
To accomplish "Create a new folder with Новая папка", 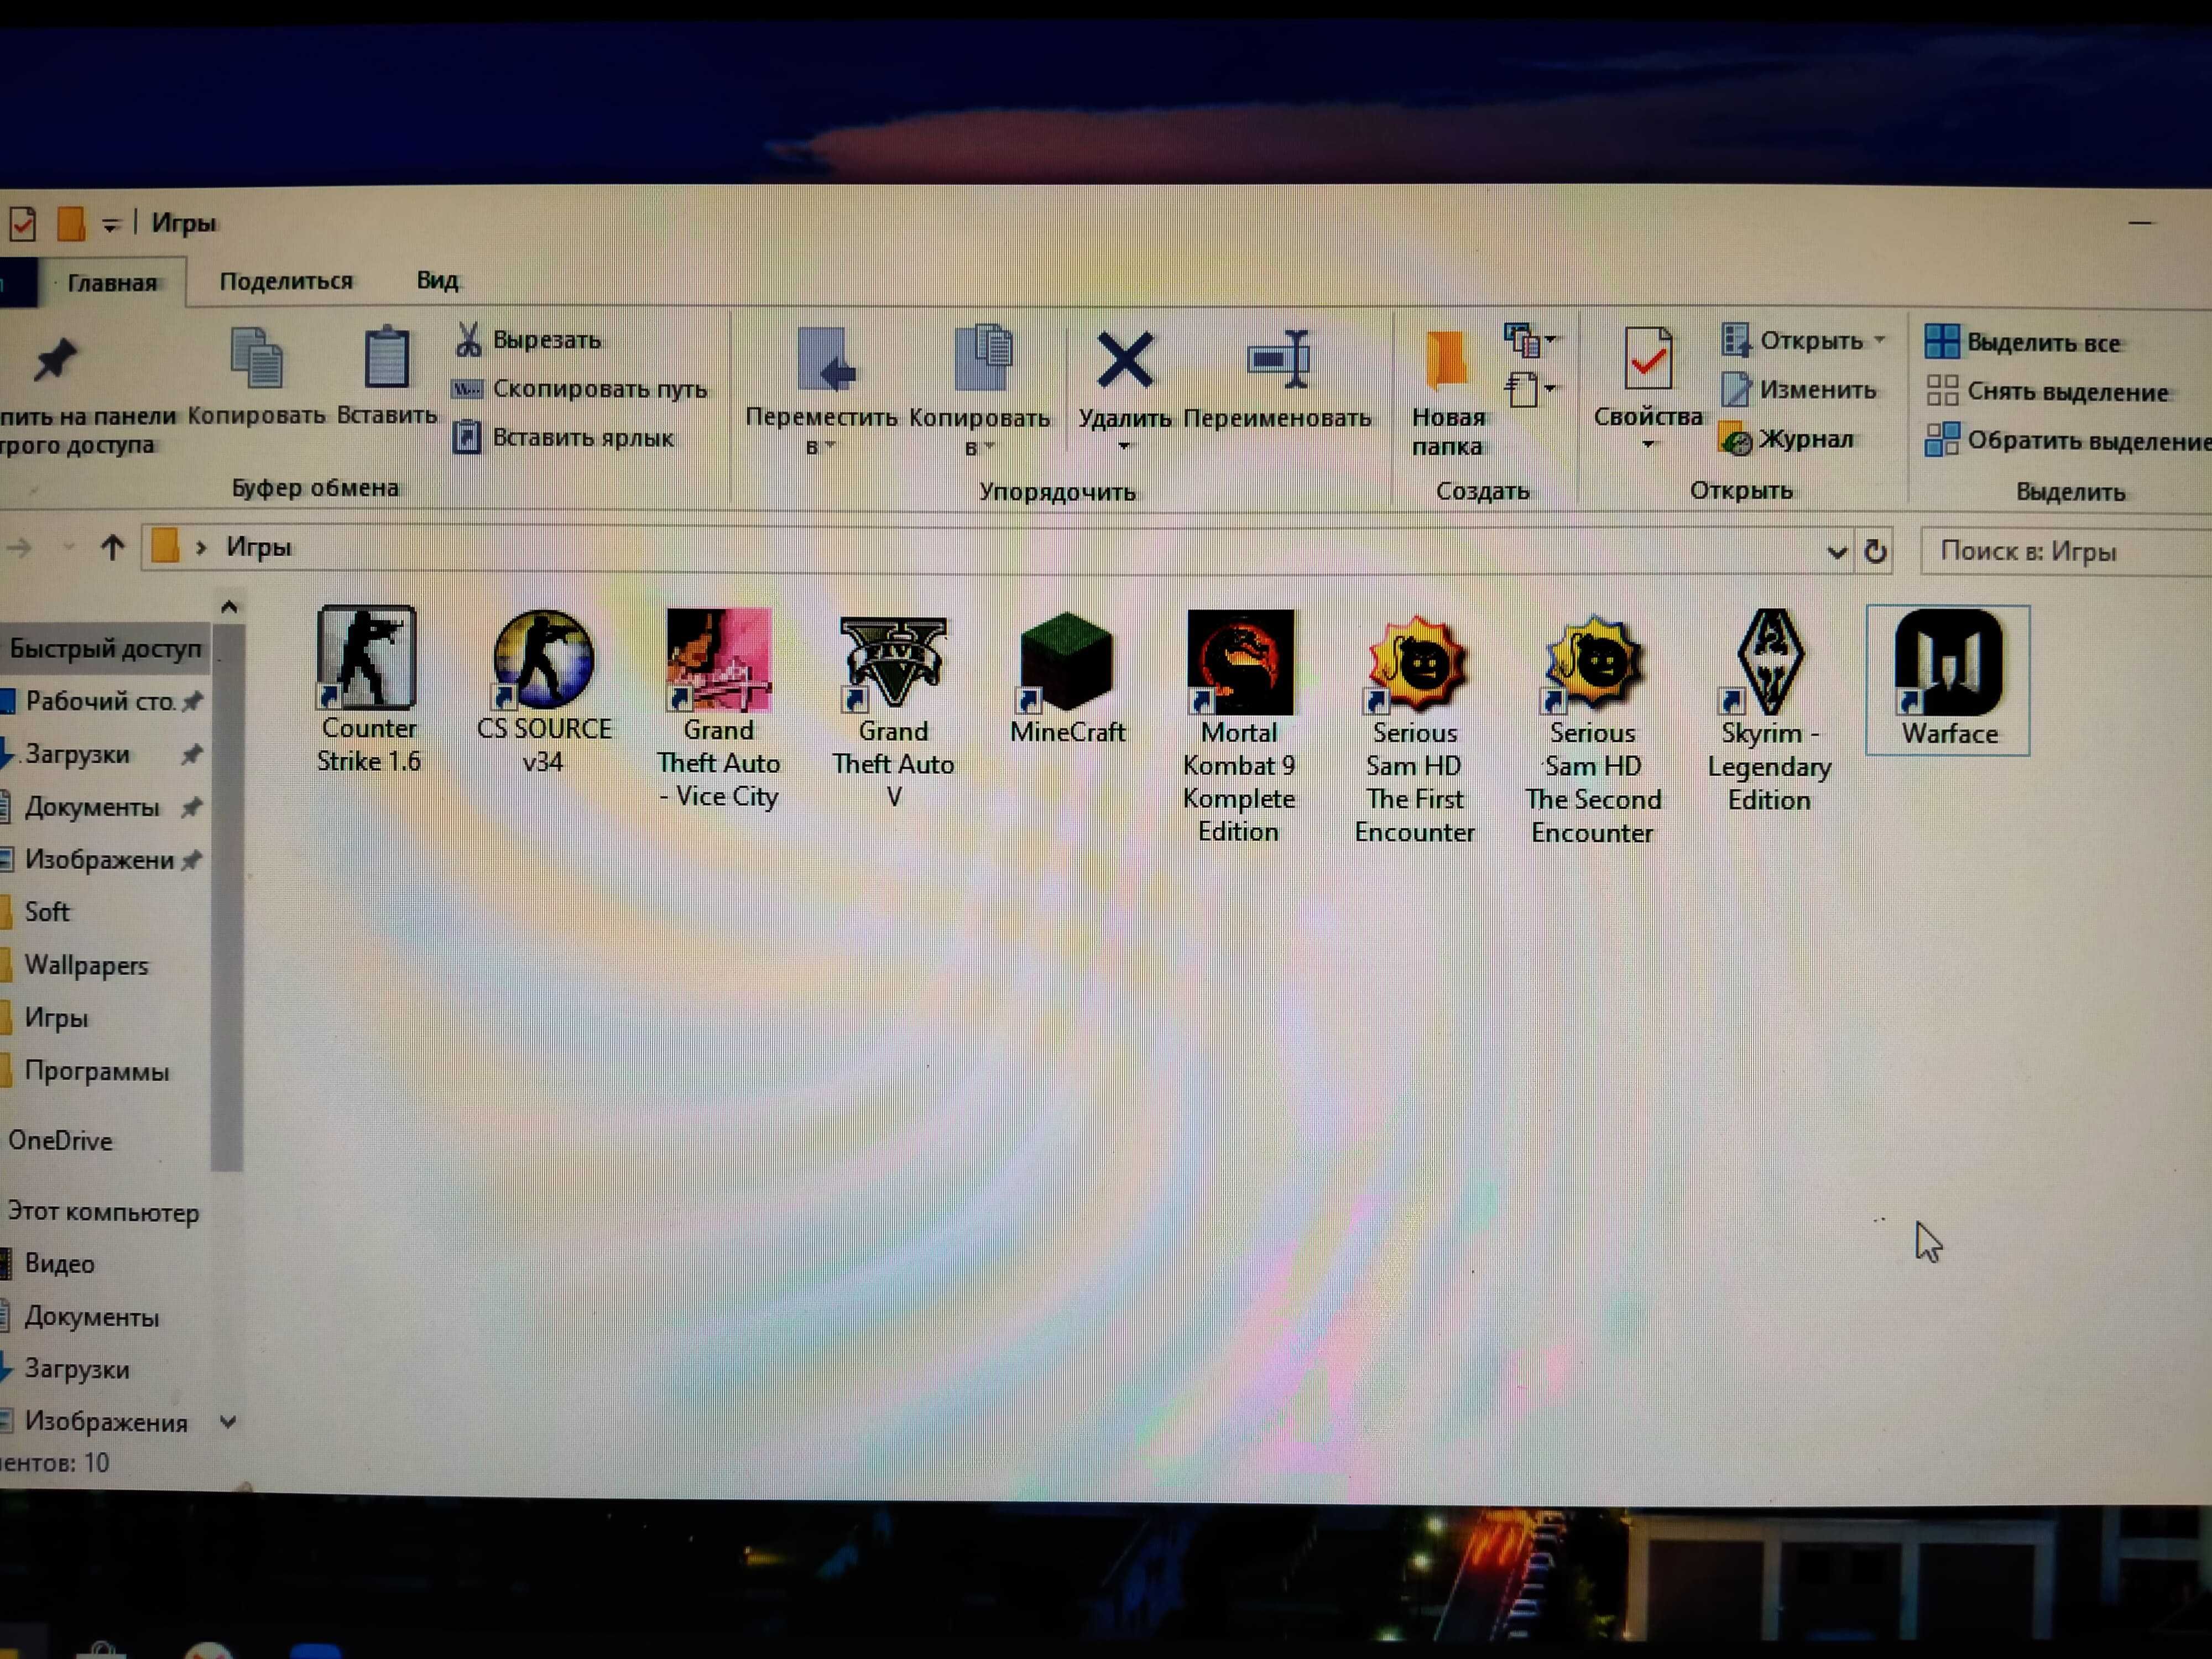I will (x=1447, y=393).
